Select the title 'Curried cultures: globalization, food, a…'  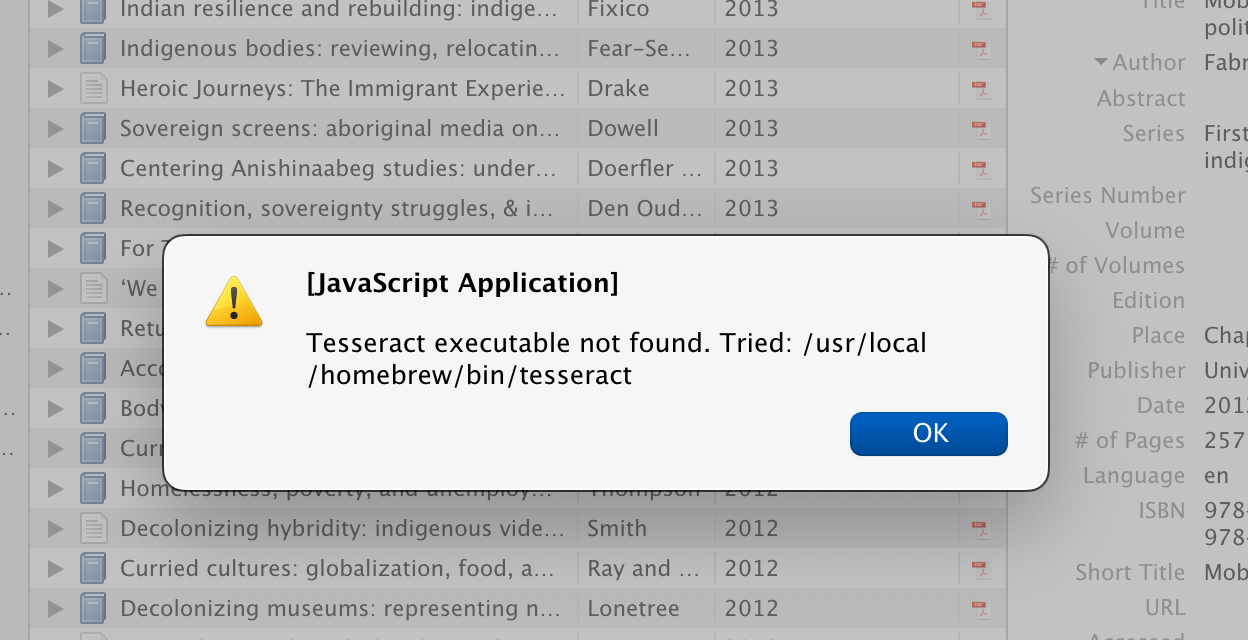pos(335,568)
